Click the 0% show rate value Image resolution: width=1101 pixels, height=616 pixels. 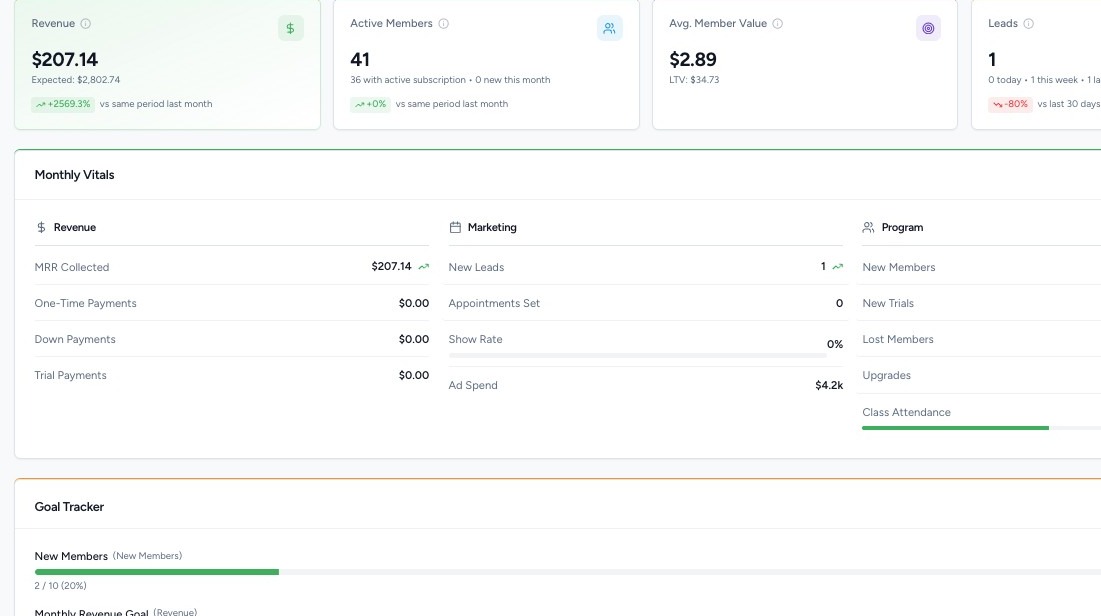pos(835,344)
